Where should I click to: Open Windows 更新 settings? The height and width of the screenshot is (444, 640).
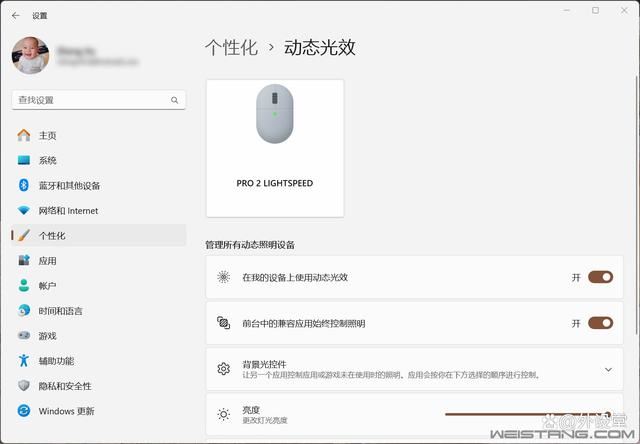pyautogui.click(x=99, y=411)
